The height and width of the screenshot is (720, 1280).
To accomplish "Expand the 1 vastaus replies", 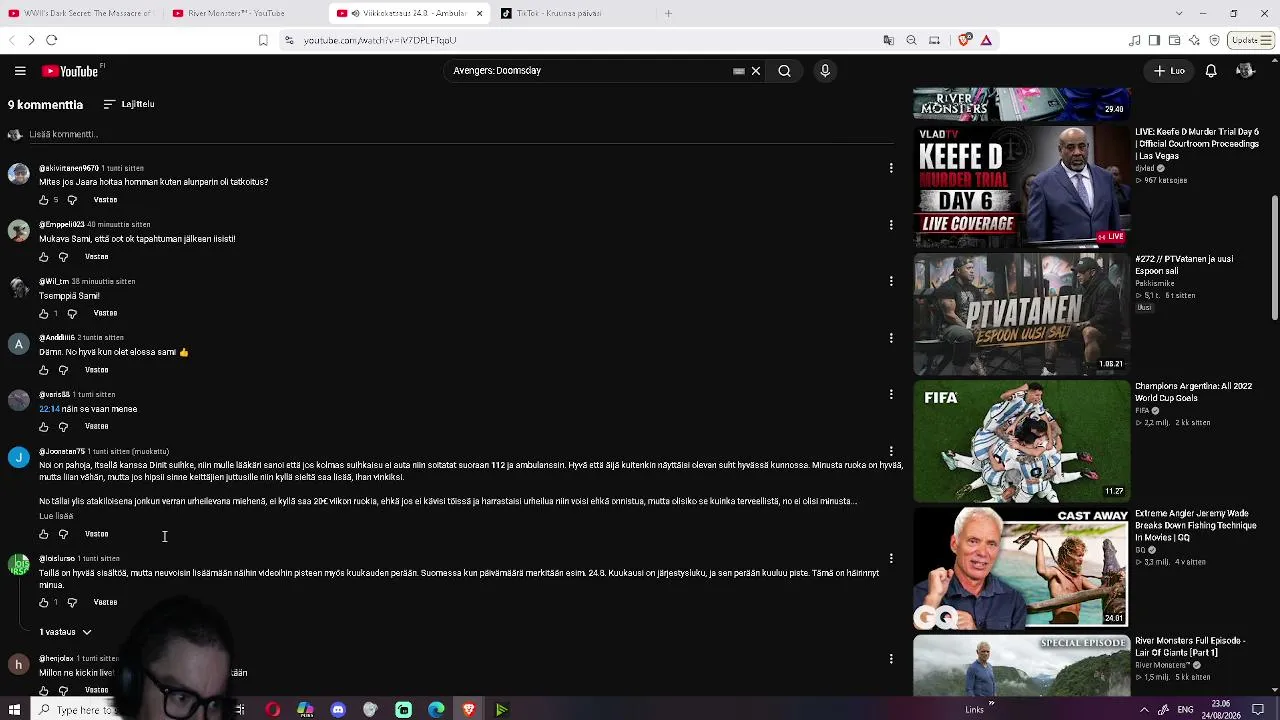I will [x=65, y=632].
